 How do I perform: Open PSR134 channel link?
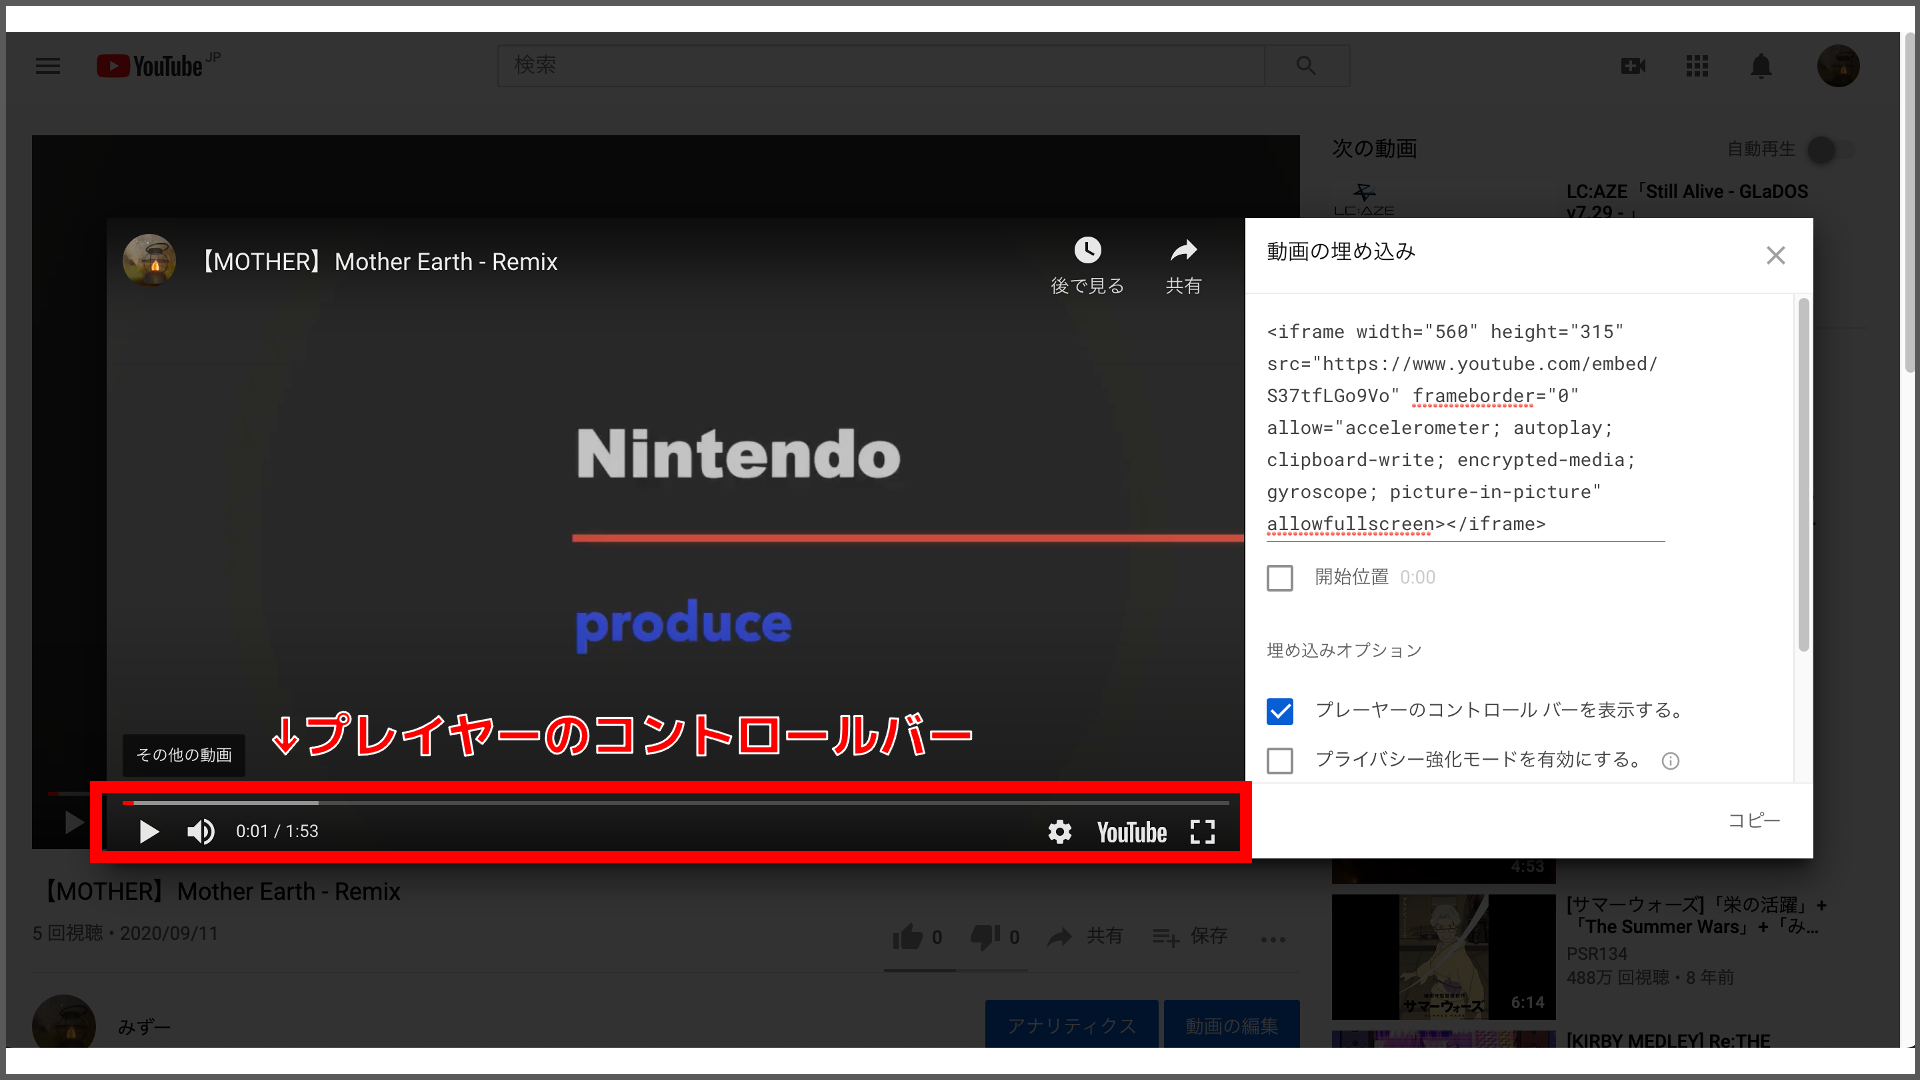tap(1597, 954)
